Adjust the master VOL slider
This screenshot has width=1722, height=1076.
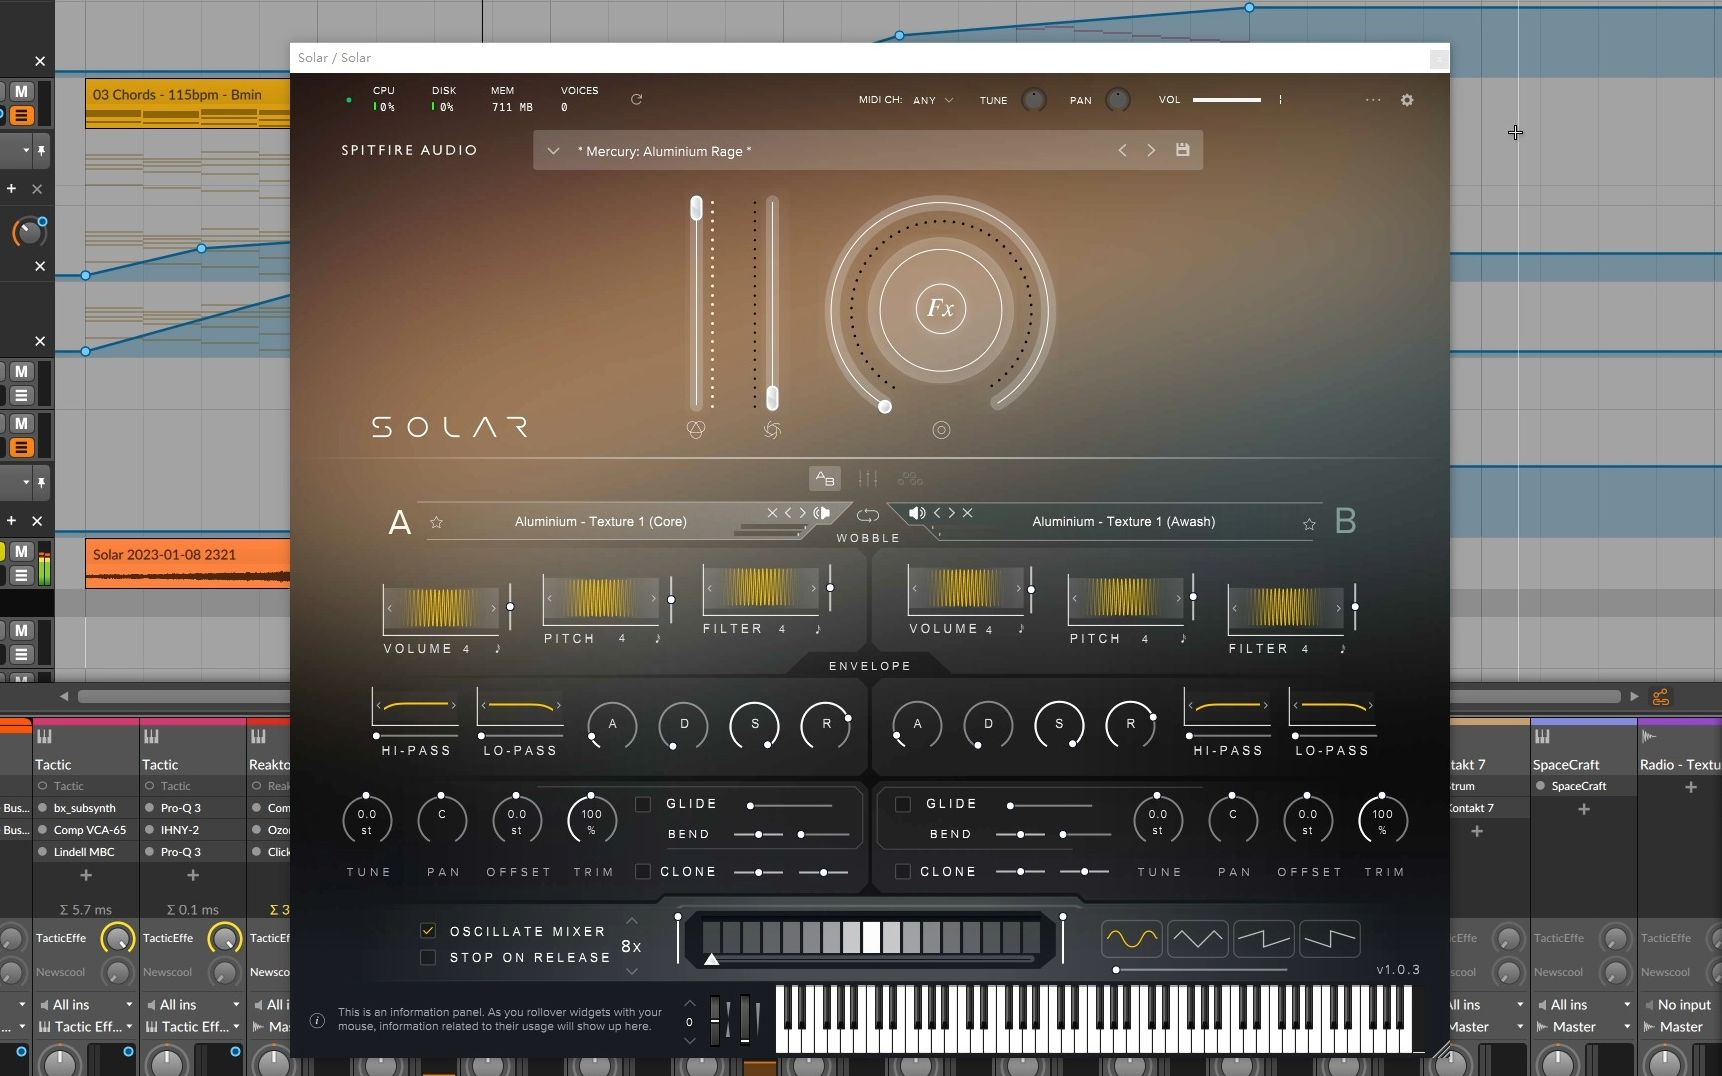click(x=1226, y=100)
